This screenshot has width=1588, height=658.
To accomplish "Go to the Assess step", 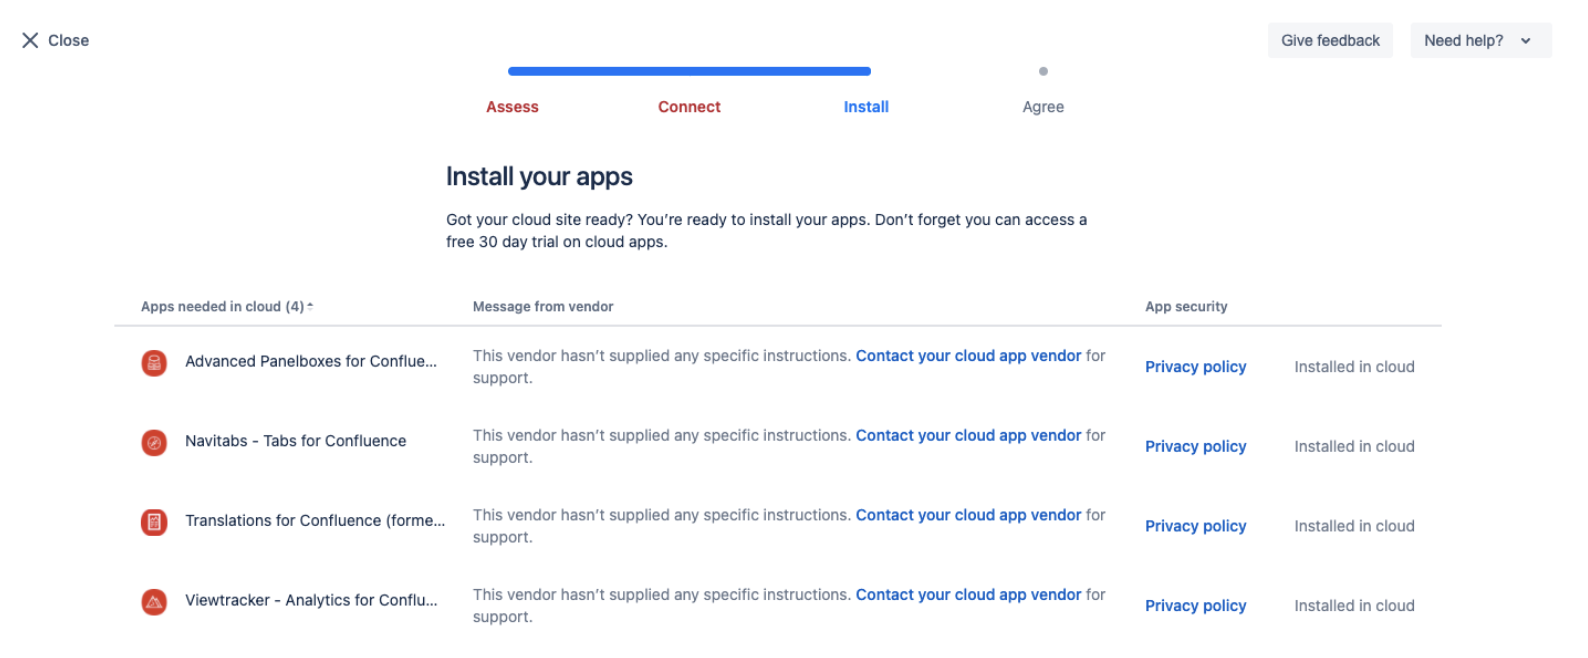I will (512, 107).
